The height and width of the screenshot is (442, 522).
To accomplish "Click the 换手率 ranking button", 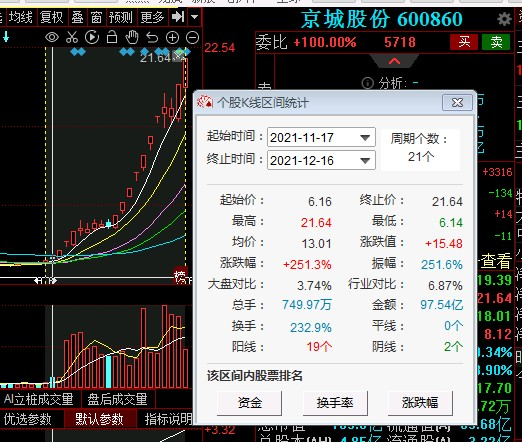I will pos(335,403).
